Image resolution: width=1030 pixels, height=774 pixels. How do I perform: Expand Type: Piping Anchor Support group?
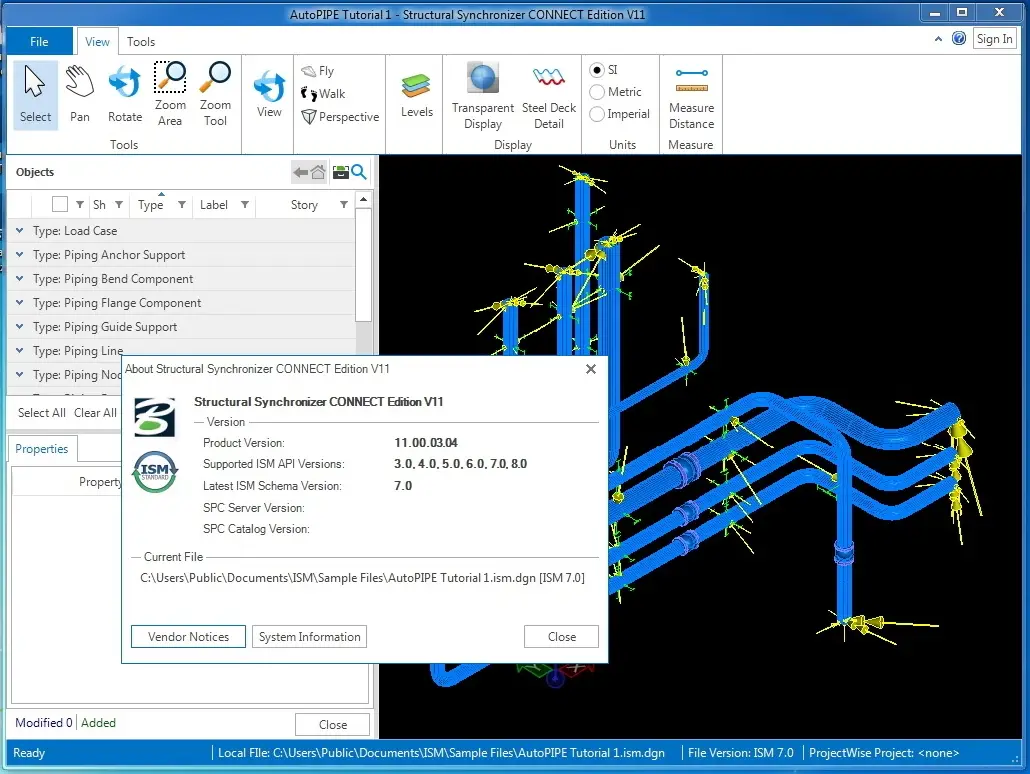coord(20,254)
